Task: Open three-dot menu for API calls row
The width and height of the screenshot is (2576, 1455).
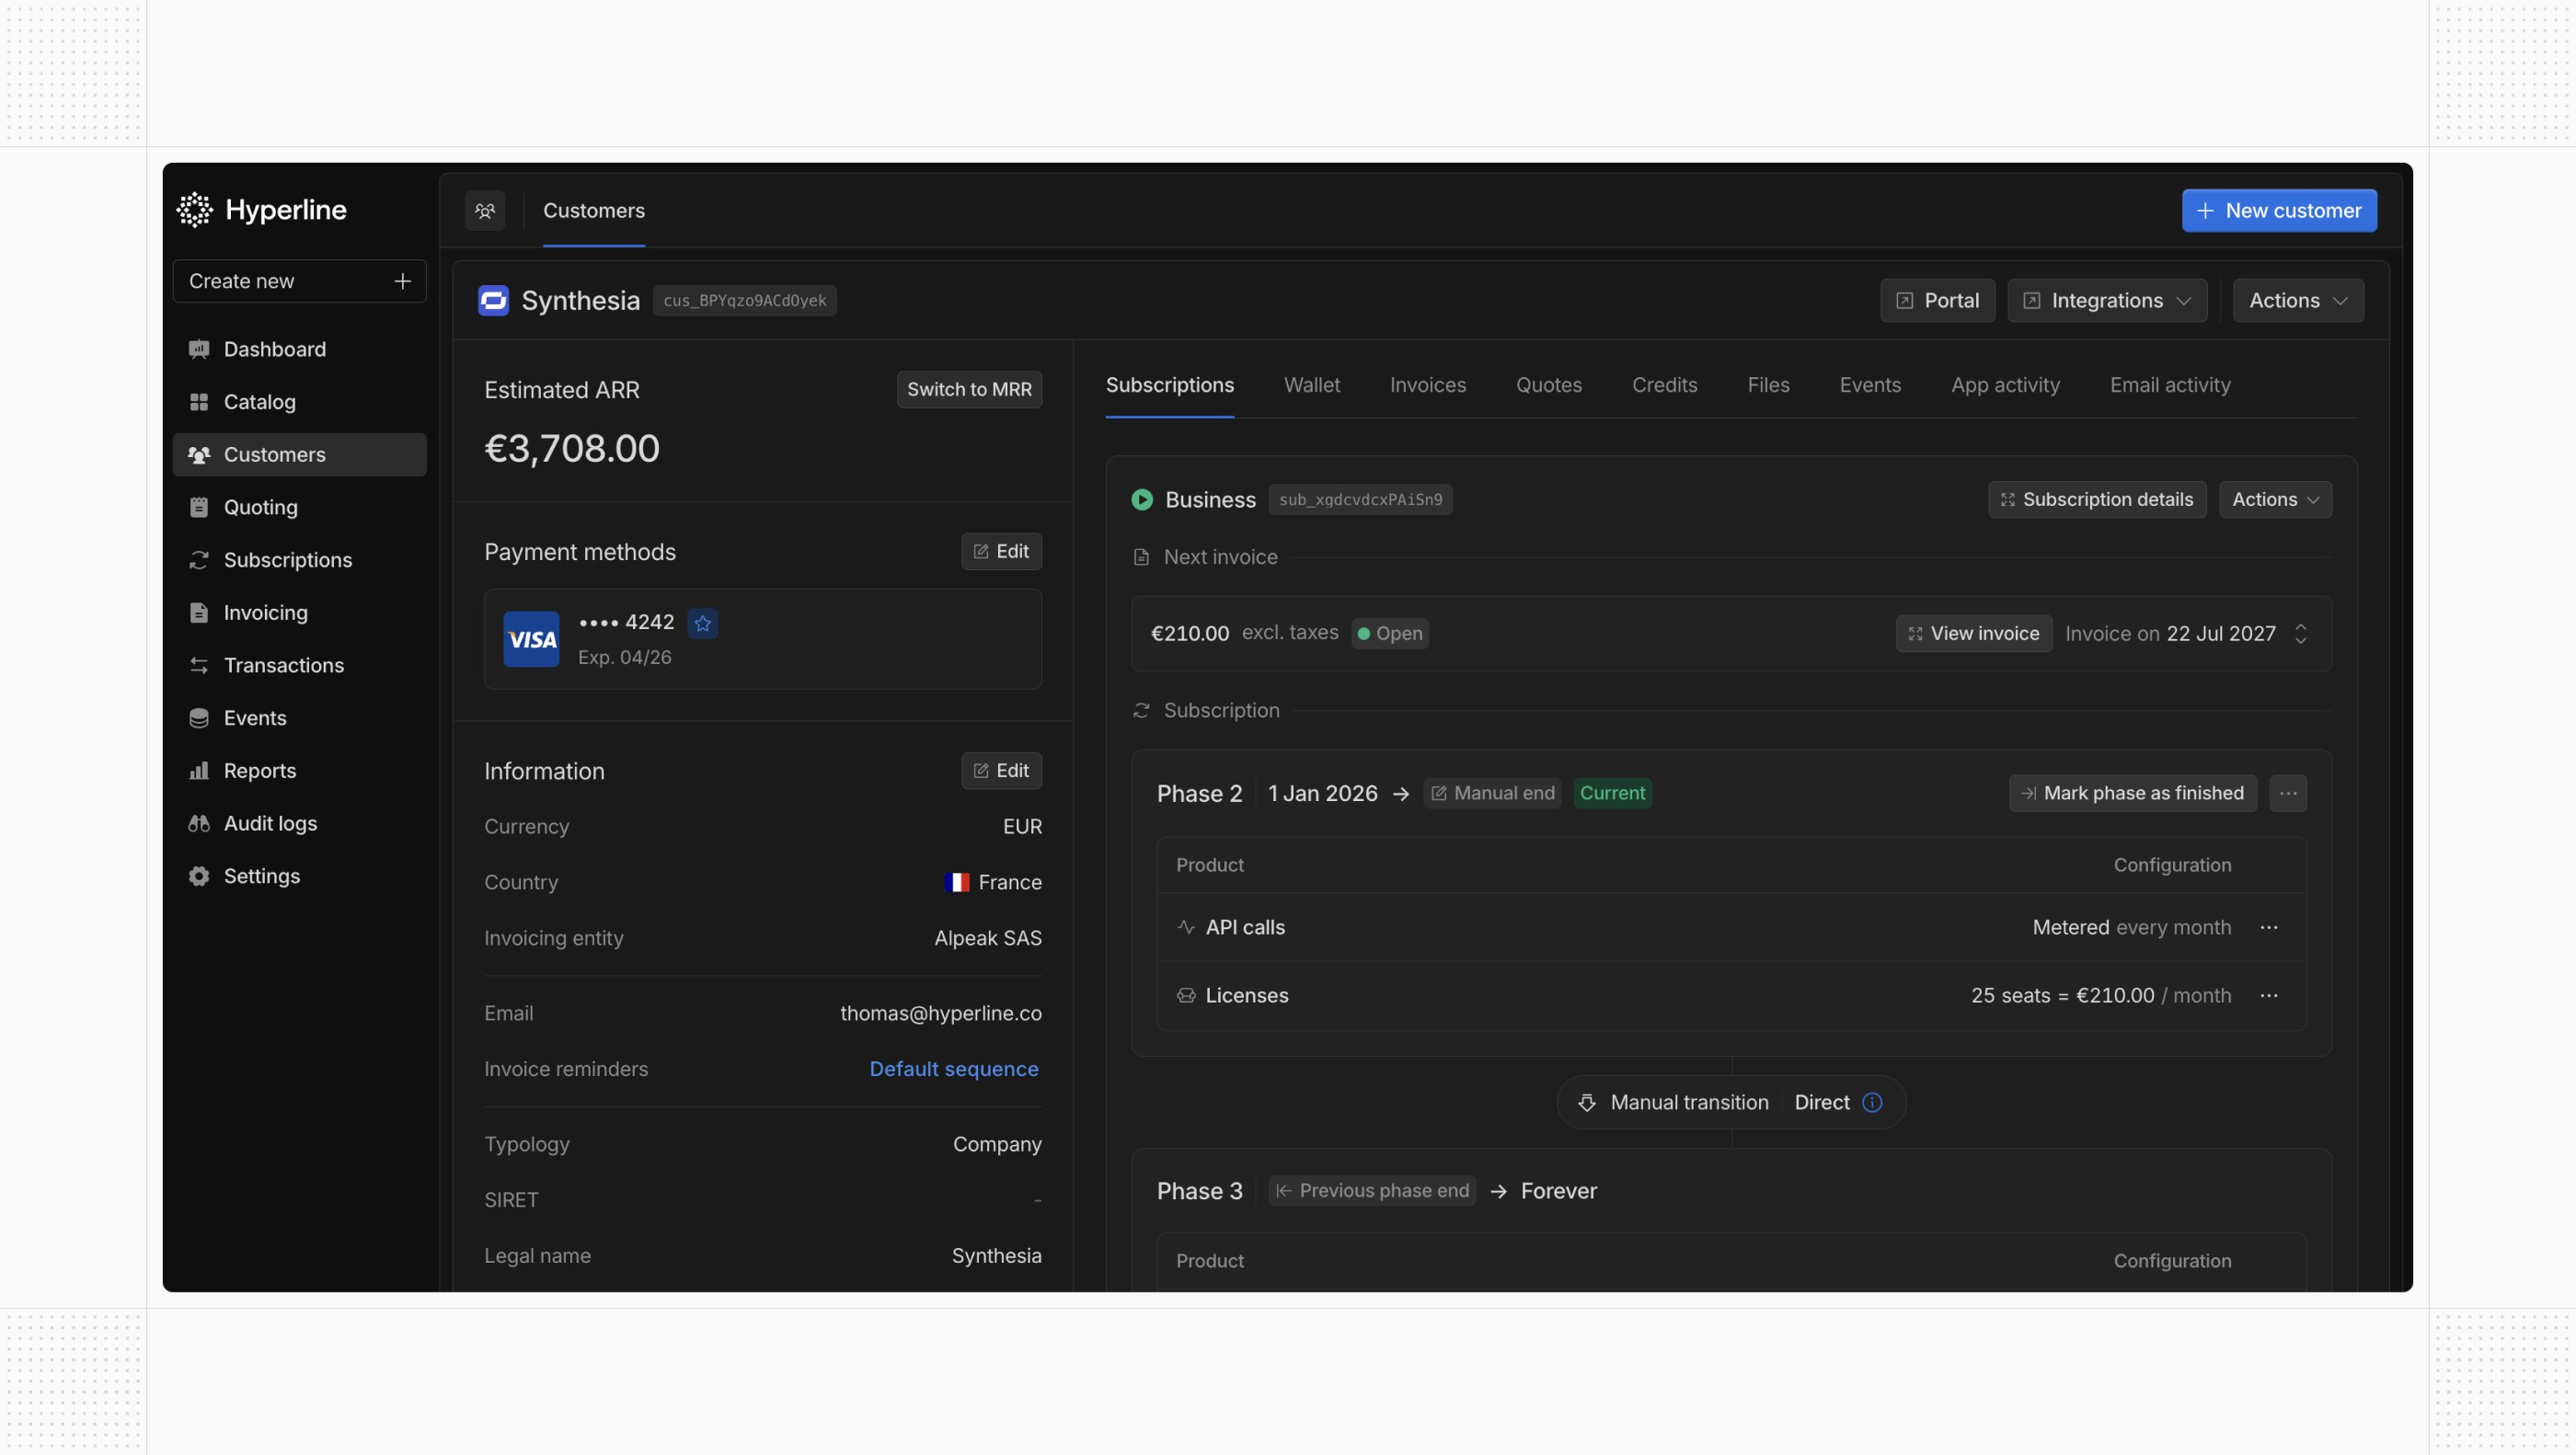Action: tap(2268, 927)
